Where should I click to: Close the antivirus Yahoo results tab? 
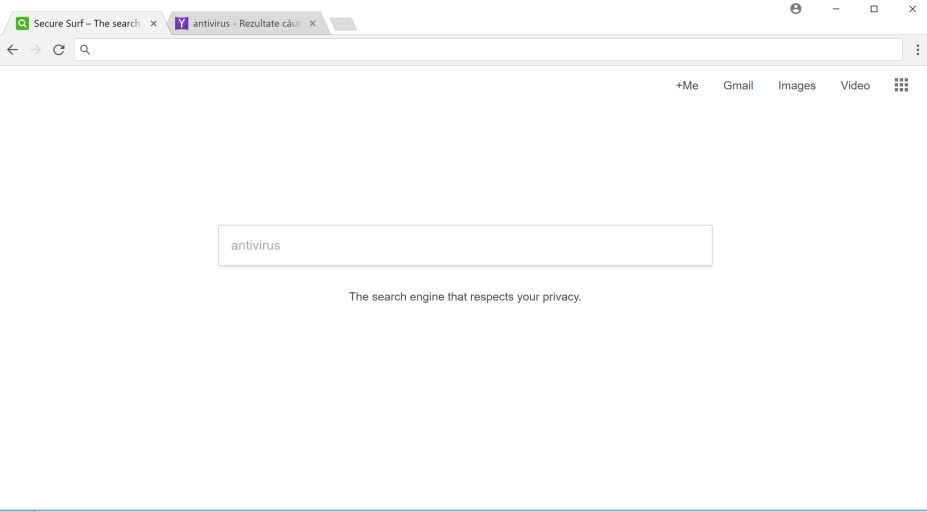pos(313,24)
